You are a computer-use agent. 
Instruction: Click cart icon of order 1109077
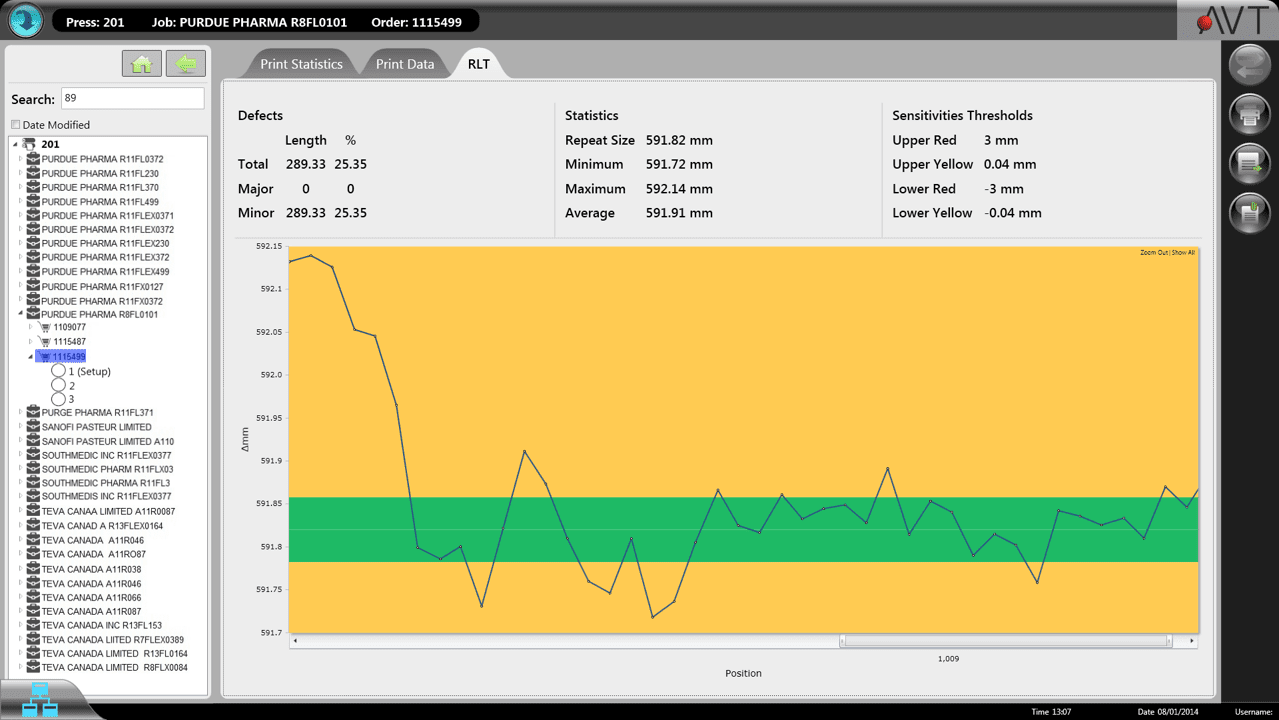[x=46, y=327]
